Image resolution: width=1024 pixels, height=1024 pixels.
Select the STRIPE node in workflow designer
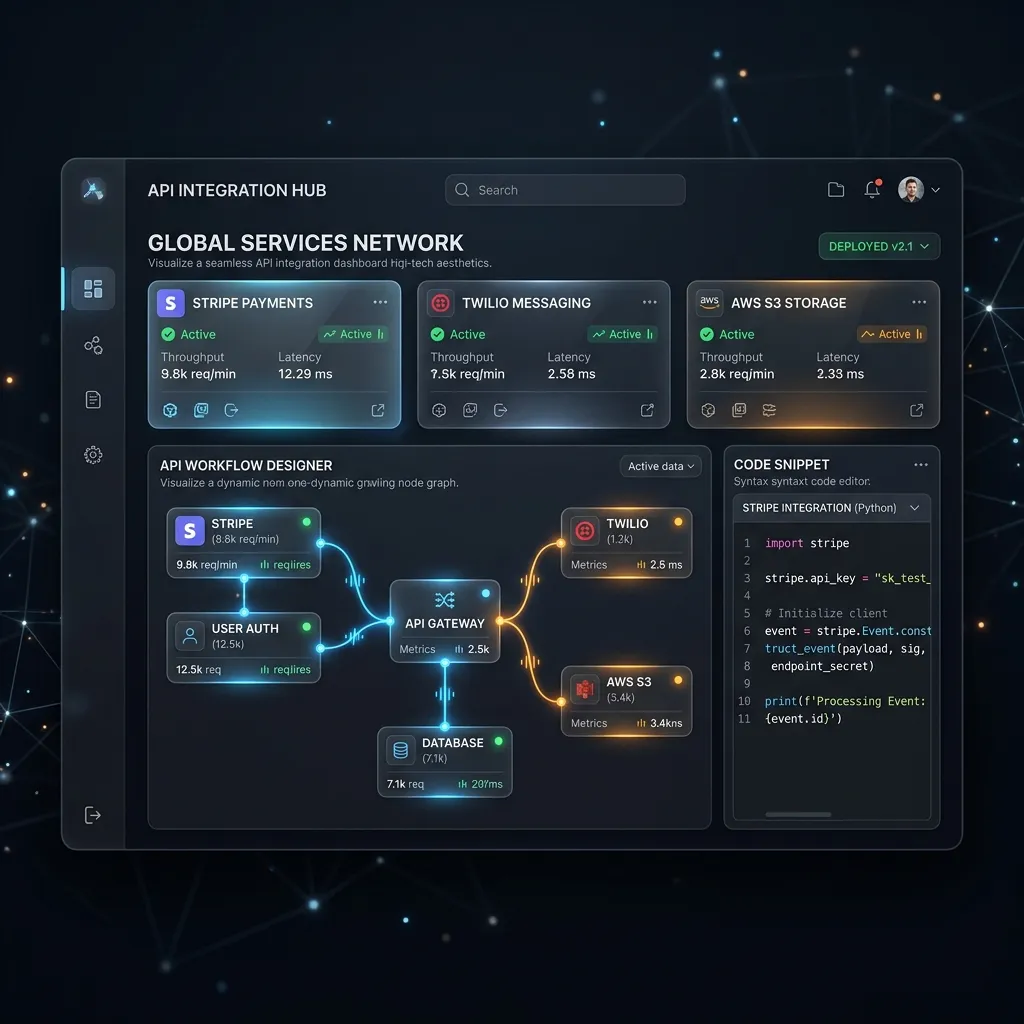tap(244, 543)
